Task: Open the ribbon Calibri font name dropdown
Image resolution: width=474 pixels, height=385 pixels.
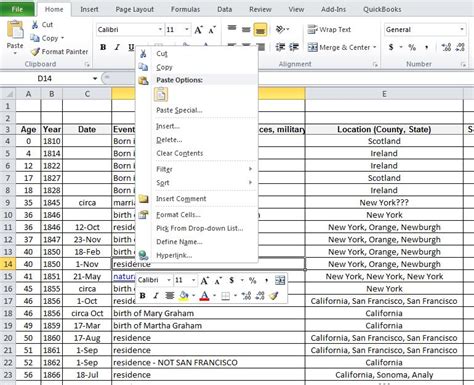Action: click(x=160, y=30)
